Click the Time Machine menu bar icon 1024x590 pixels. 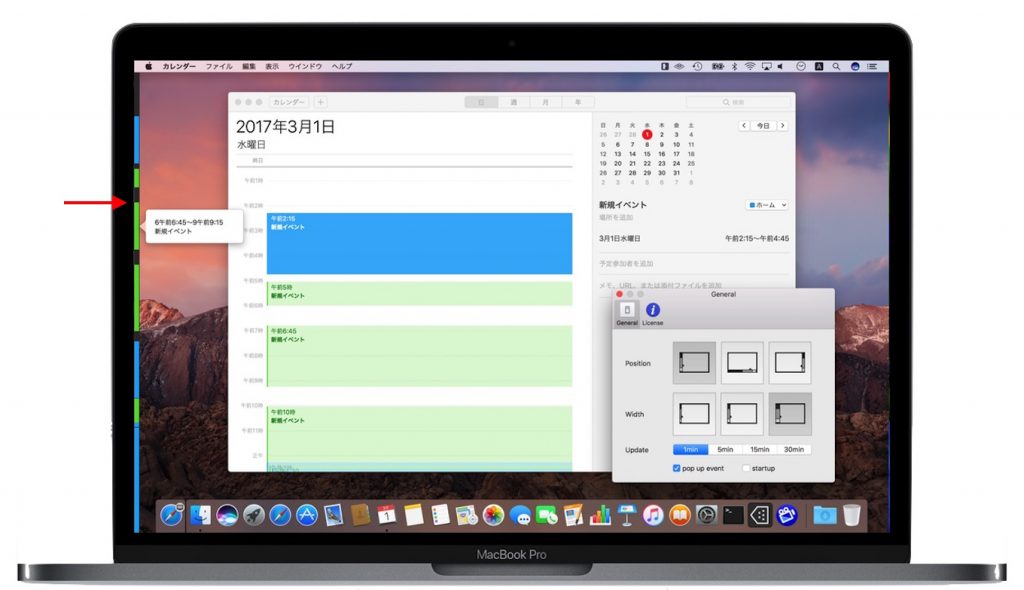point(697,67)
